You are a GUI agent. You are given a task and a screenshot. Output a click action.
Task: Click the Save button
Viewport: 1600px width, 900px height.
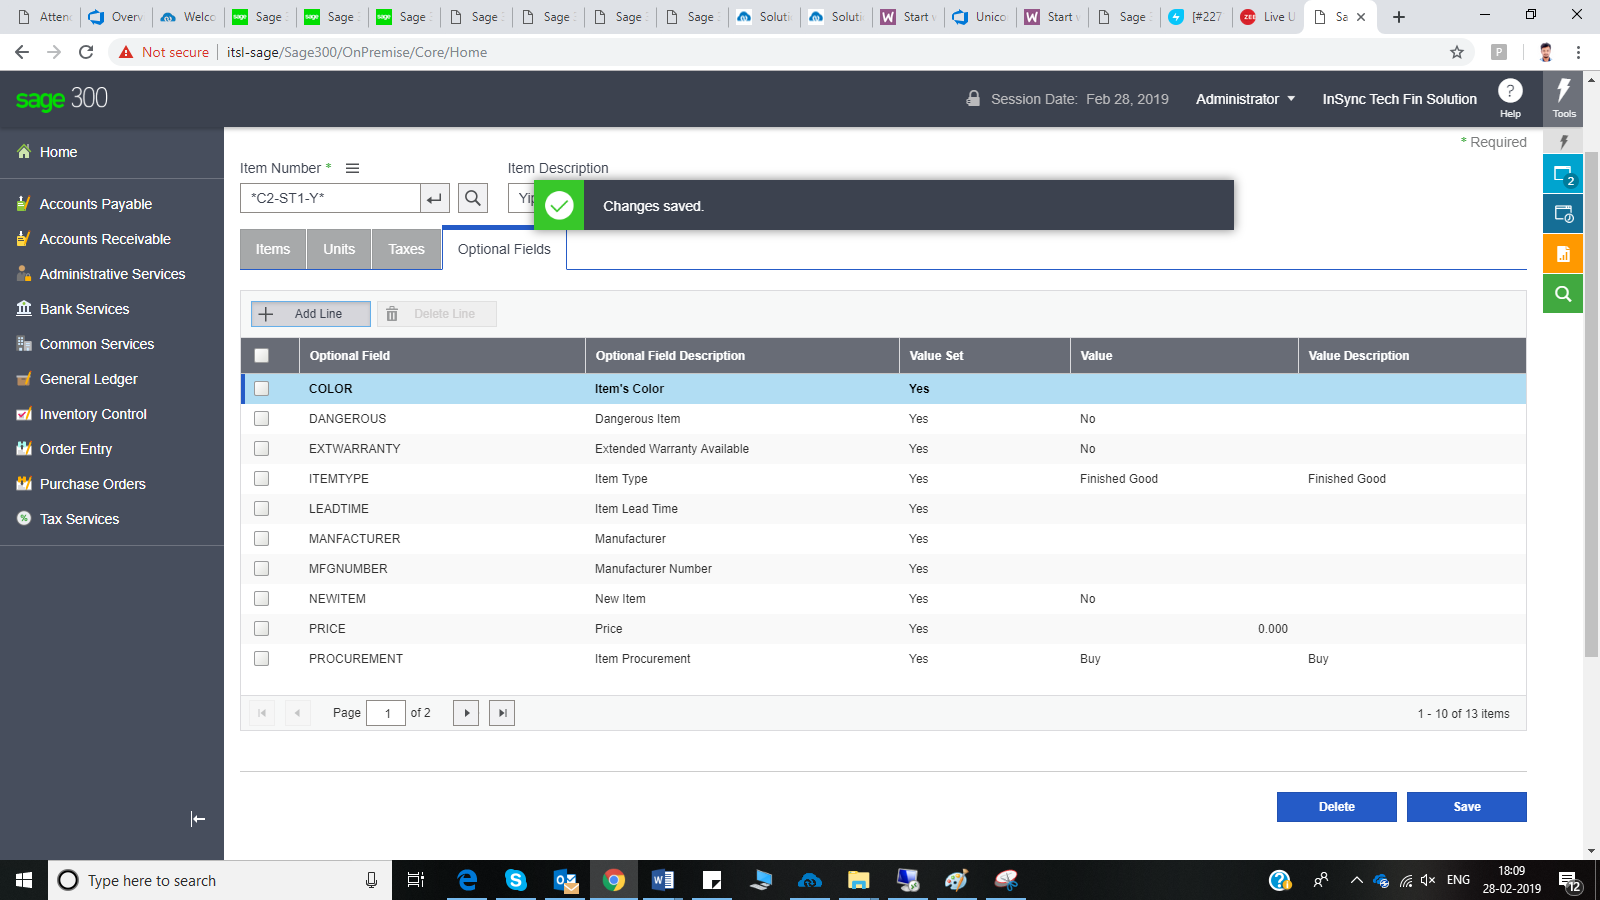pos(1466,806)
